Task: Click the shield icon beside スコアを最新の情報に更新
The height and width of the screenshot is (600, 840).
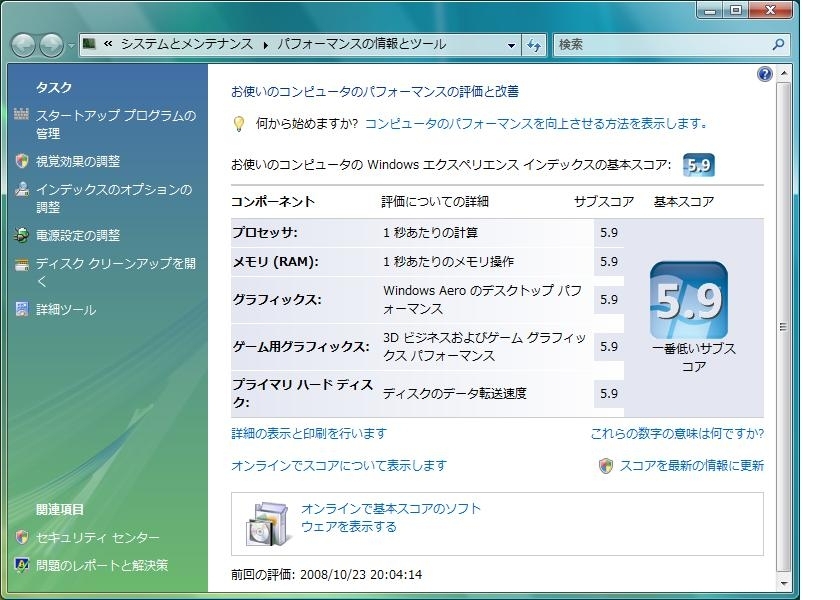Action: pyautogui.click(x=606, y=466)
